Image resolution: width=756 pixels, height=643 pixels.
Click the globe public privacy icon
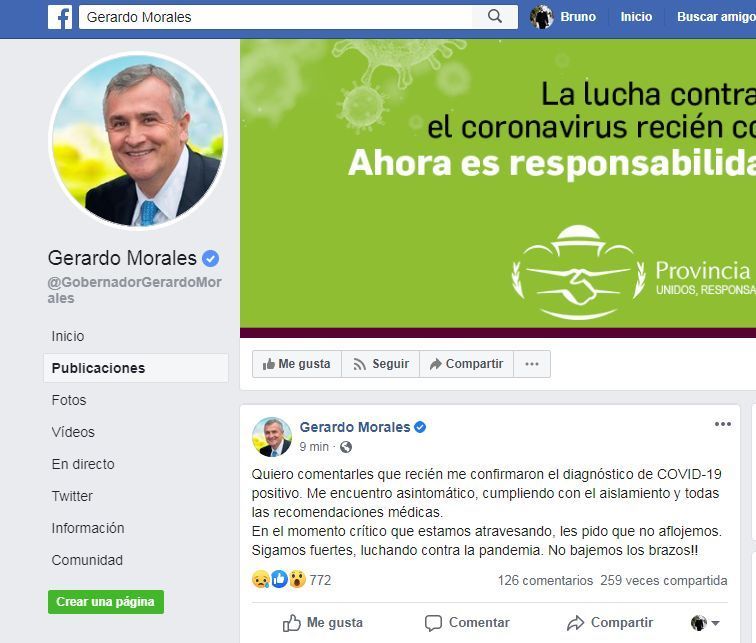(x=346, y=447)
